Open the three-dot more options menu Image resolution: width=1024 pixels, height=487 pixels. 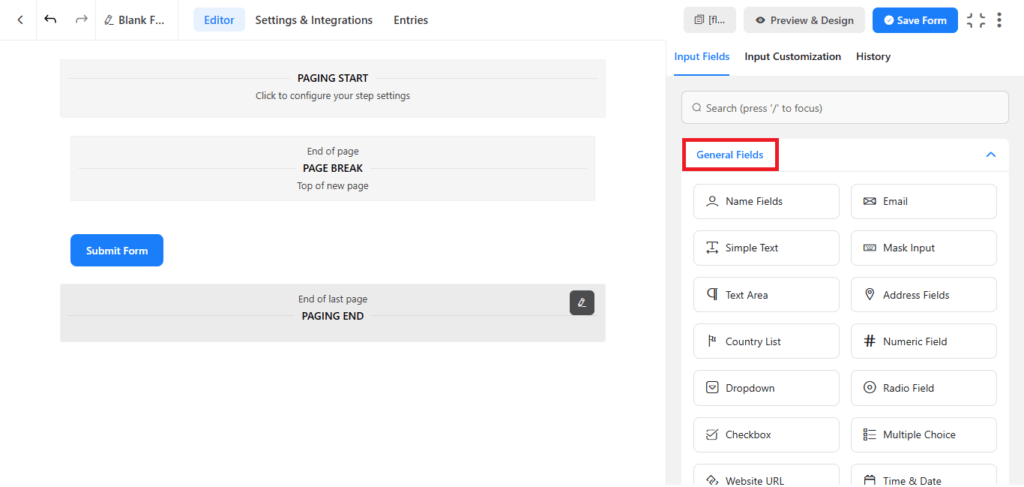[999, 20]
